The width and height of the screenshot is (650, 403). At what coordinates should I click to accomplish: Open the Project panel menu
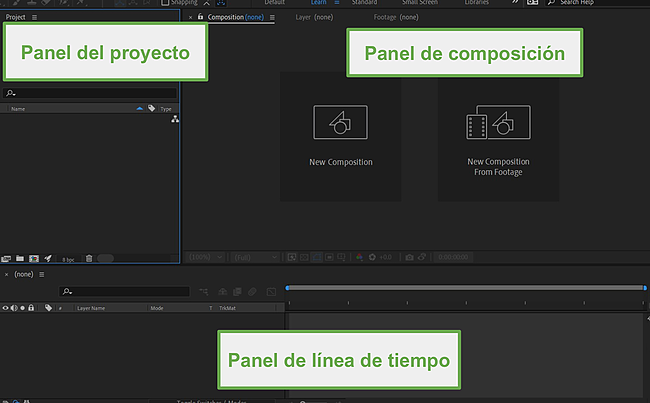click(34, 17)
